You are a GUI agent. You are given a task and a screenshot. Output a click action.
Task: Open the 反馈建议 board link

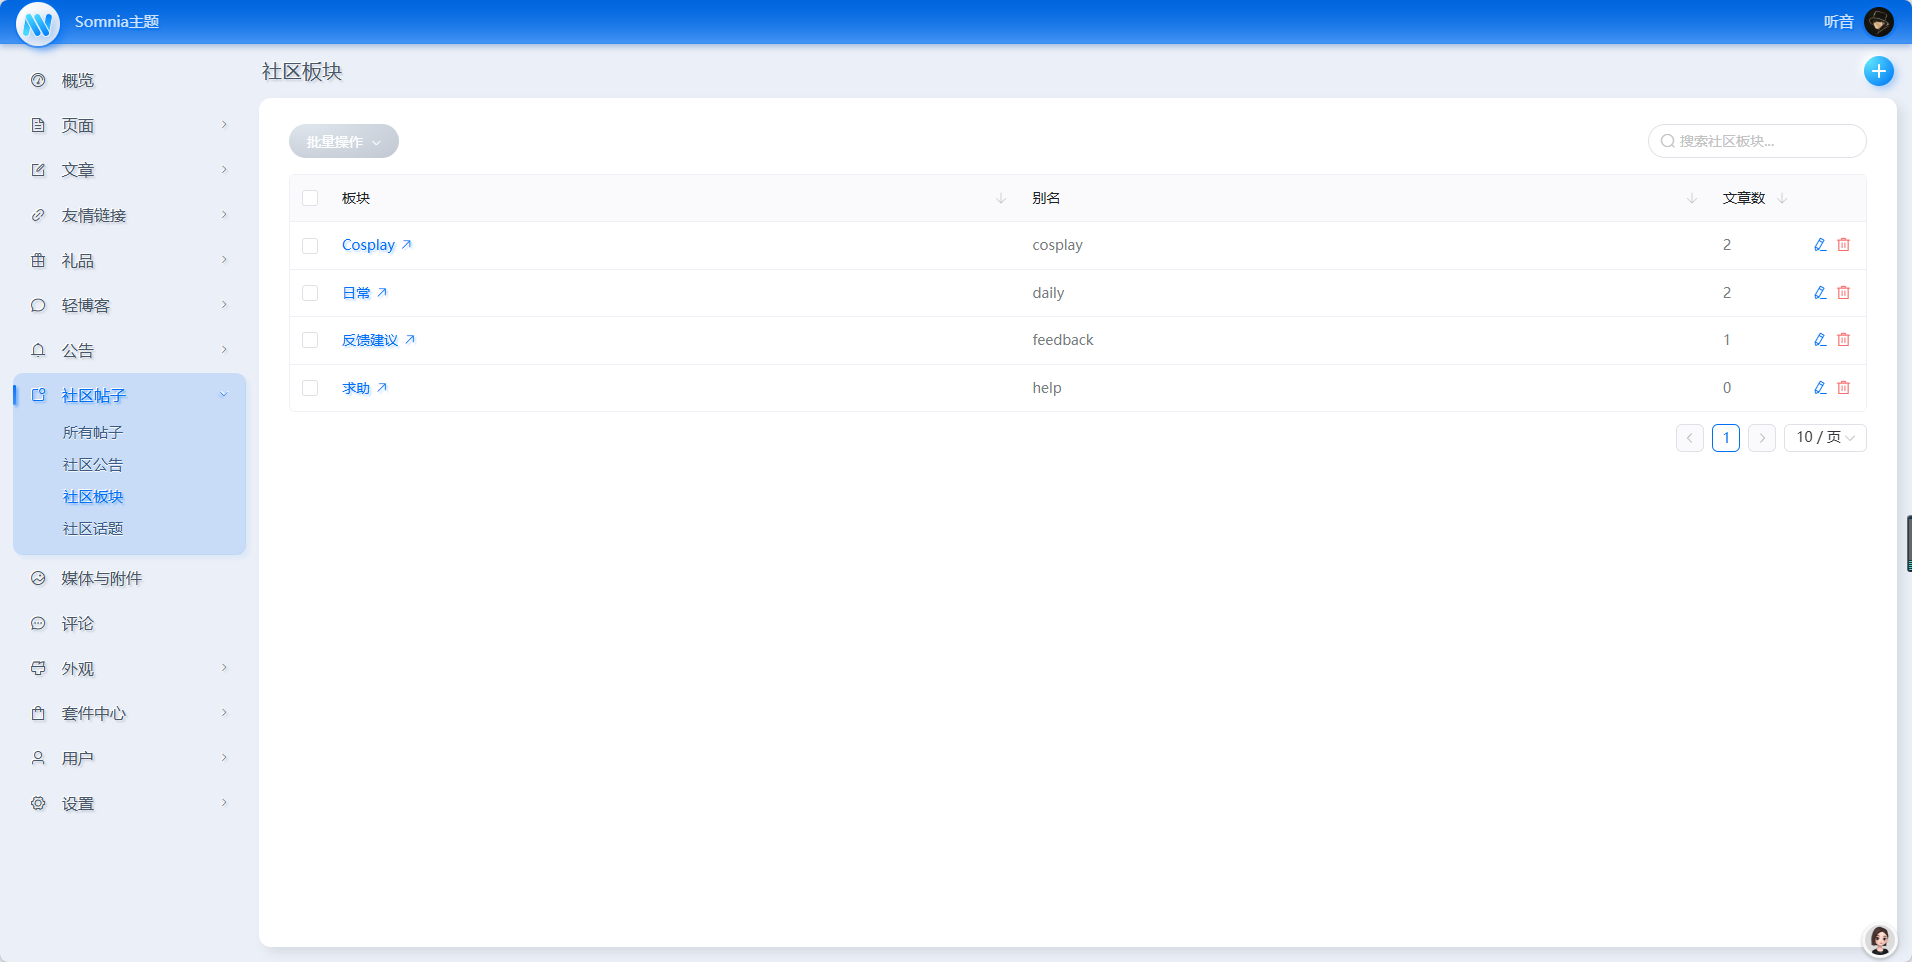point(370,341)
